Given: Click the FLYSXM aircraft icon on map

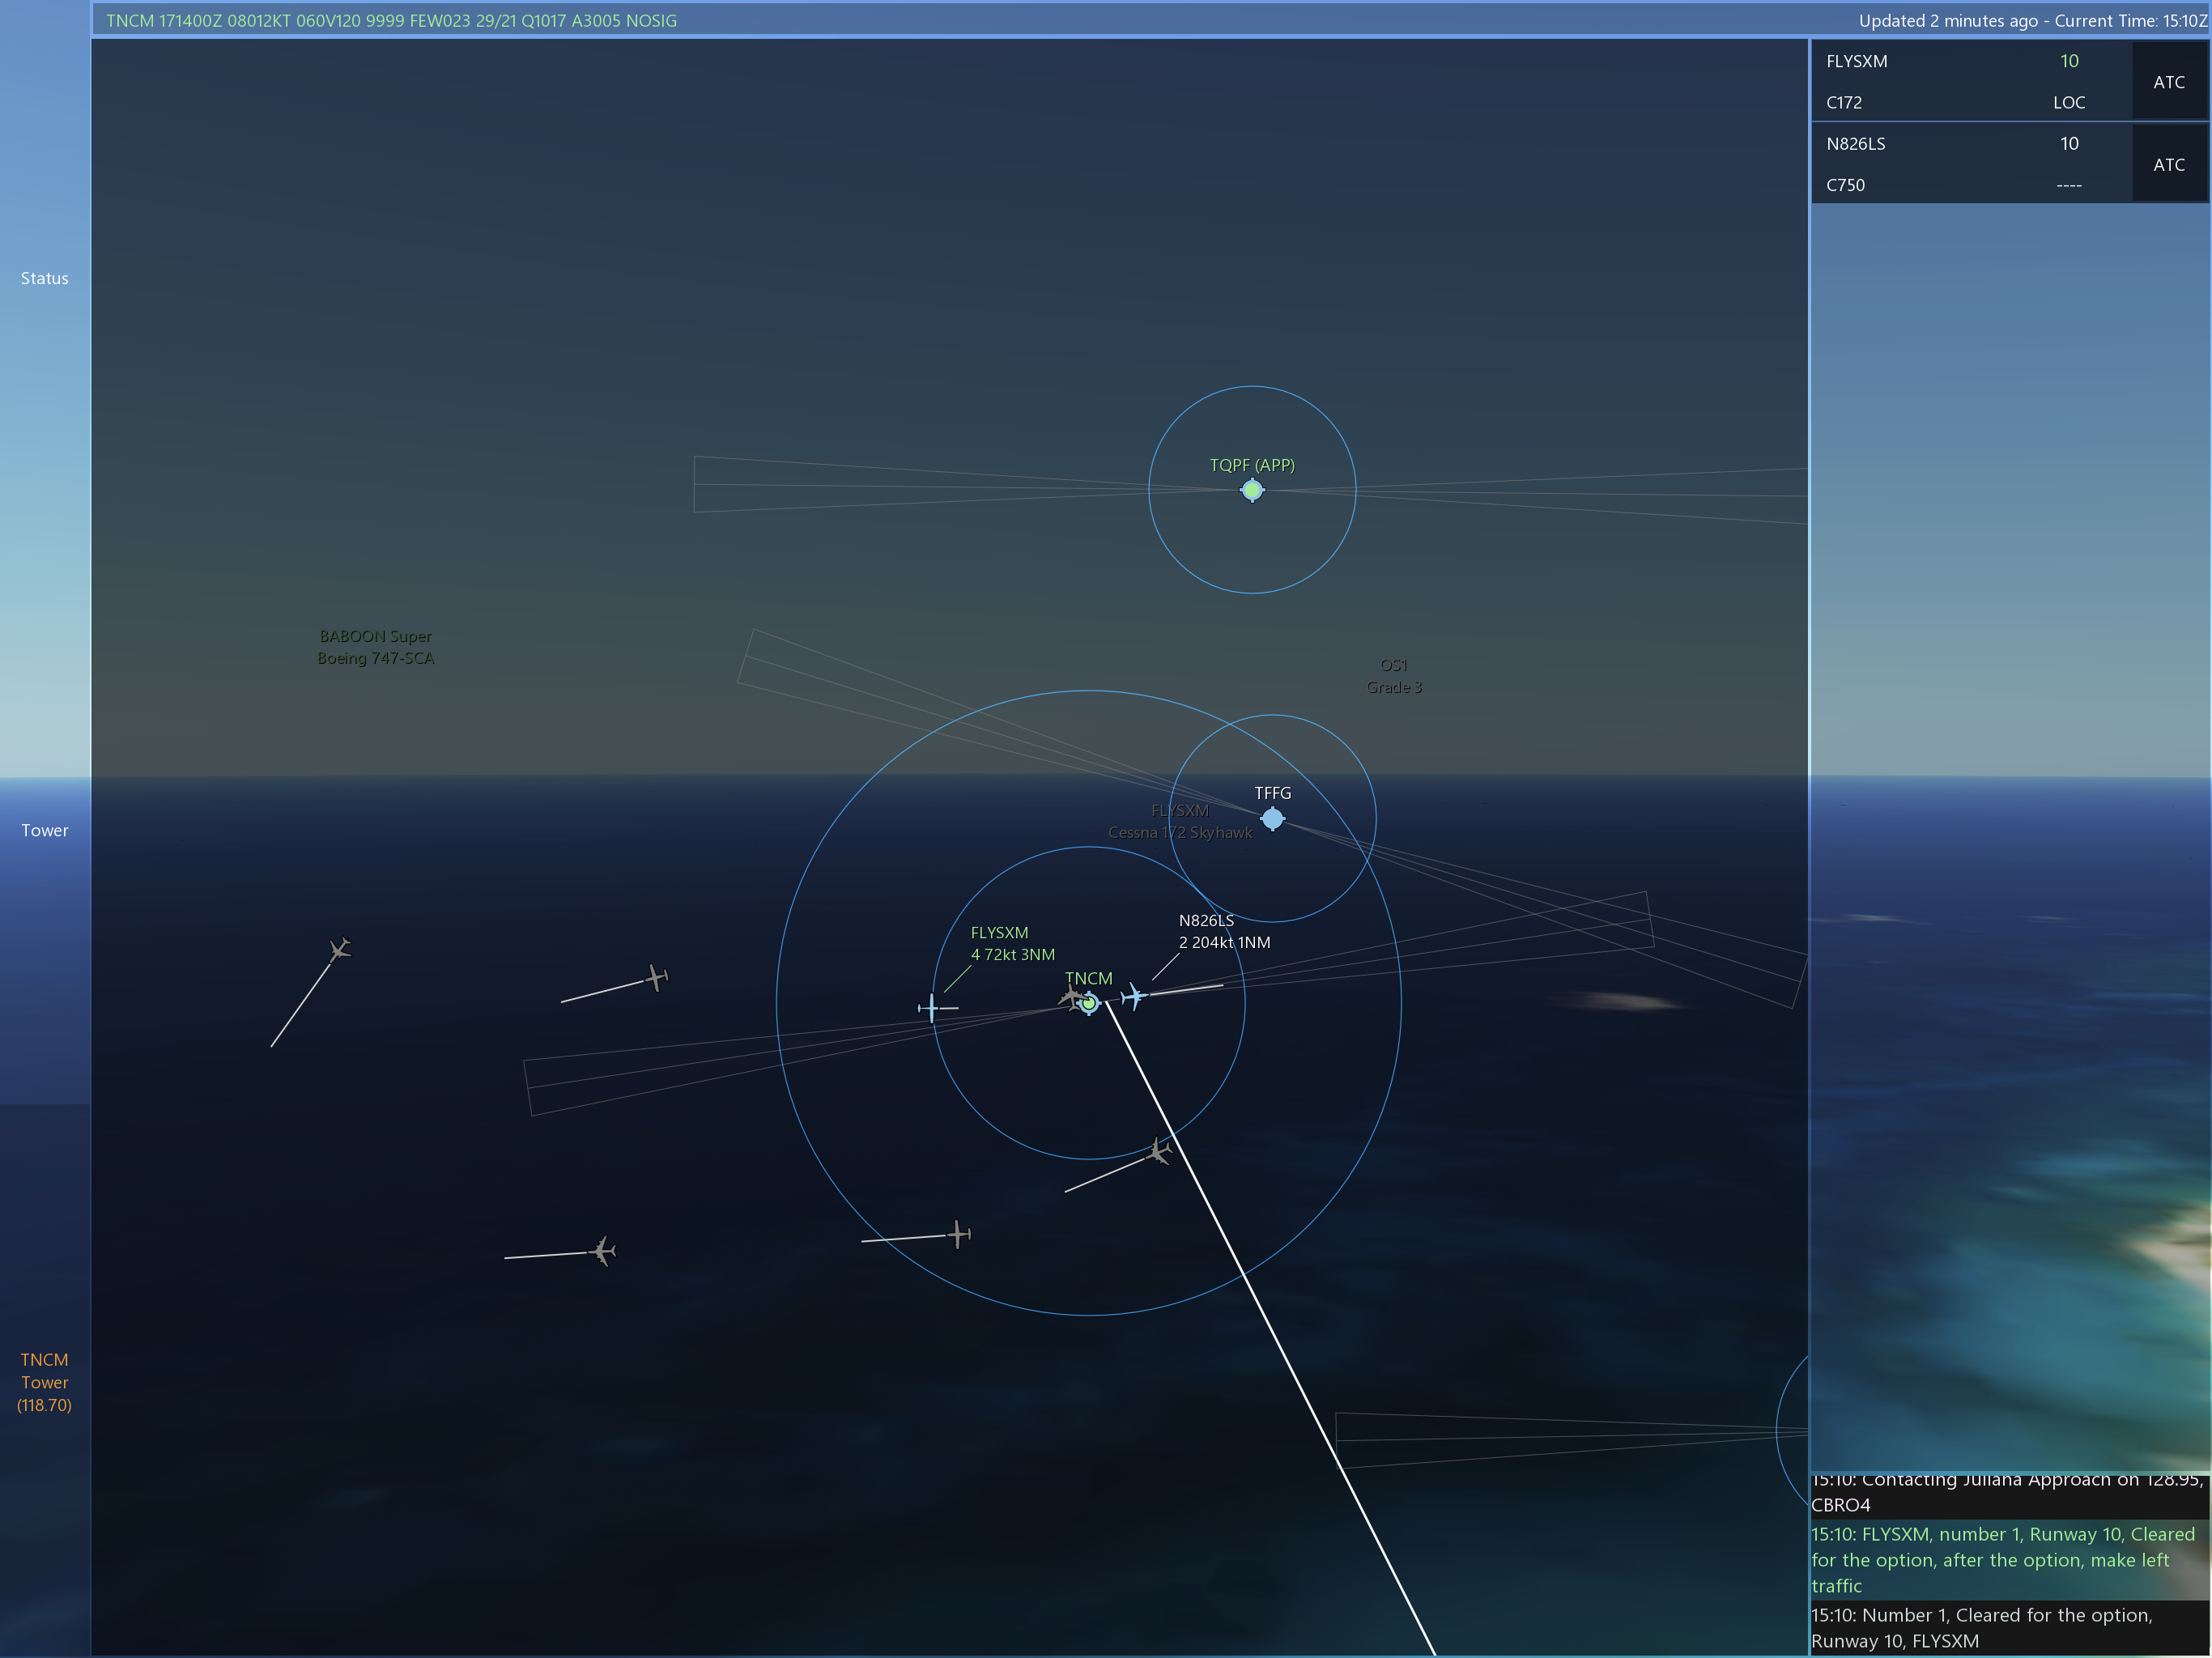Looking at the screenshot, I should pyautogui.click(x=932, y=1007).
